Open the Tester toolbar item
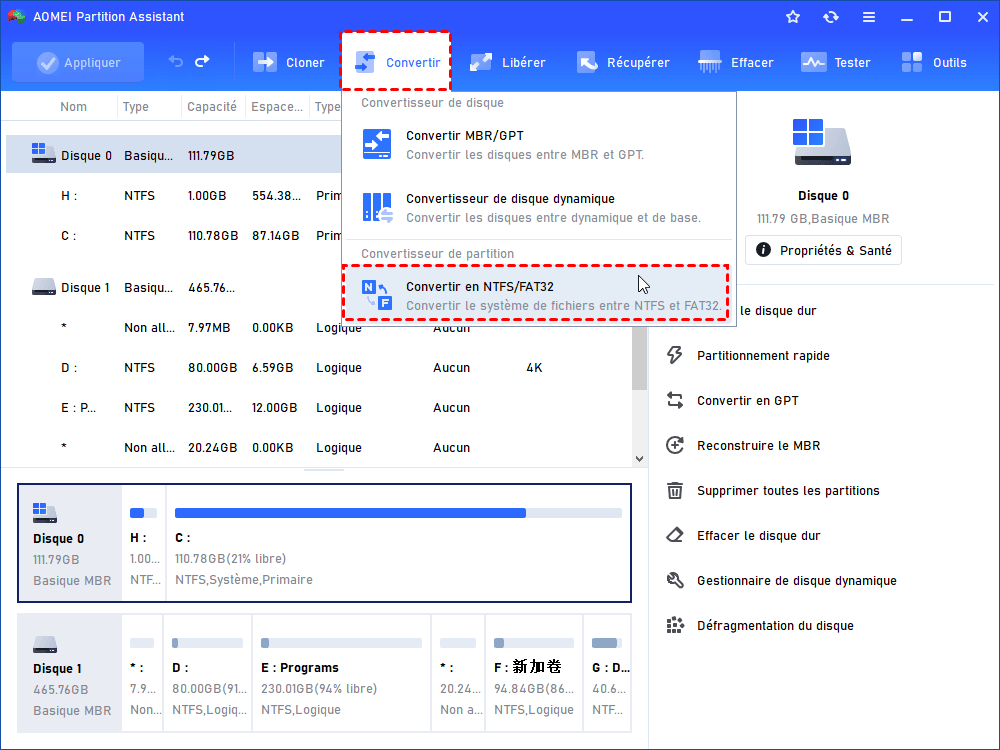1000x750 pixels. tap(835, 62)
